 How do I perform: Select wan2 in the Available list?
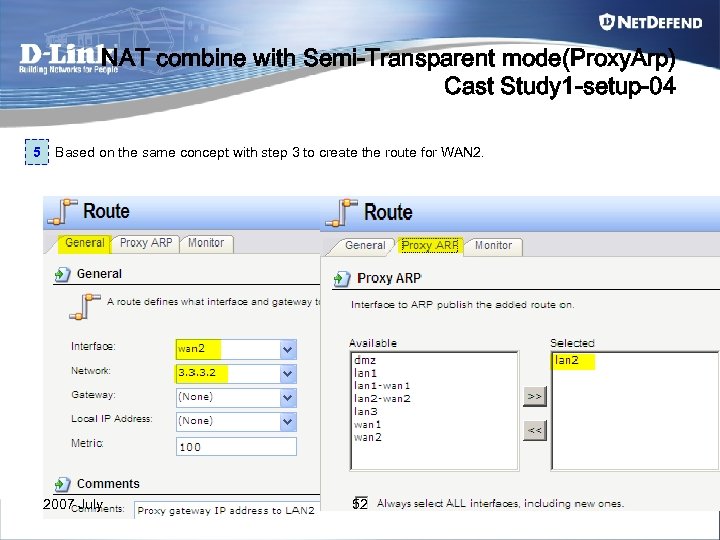pyautogui.click(x=367, y=437)
